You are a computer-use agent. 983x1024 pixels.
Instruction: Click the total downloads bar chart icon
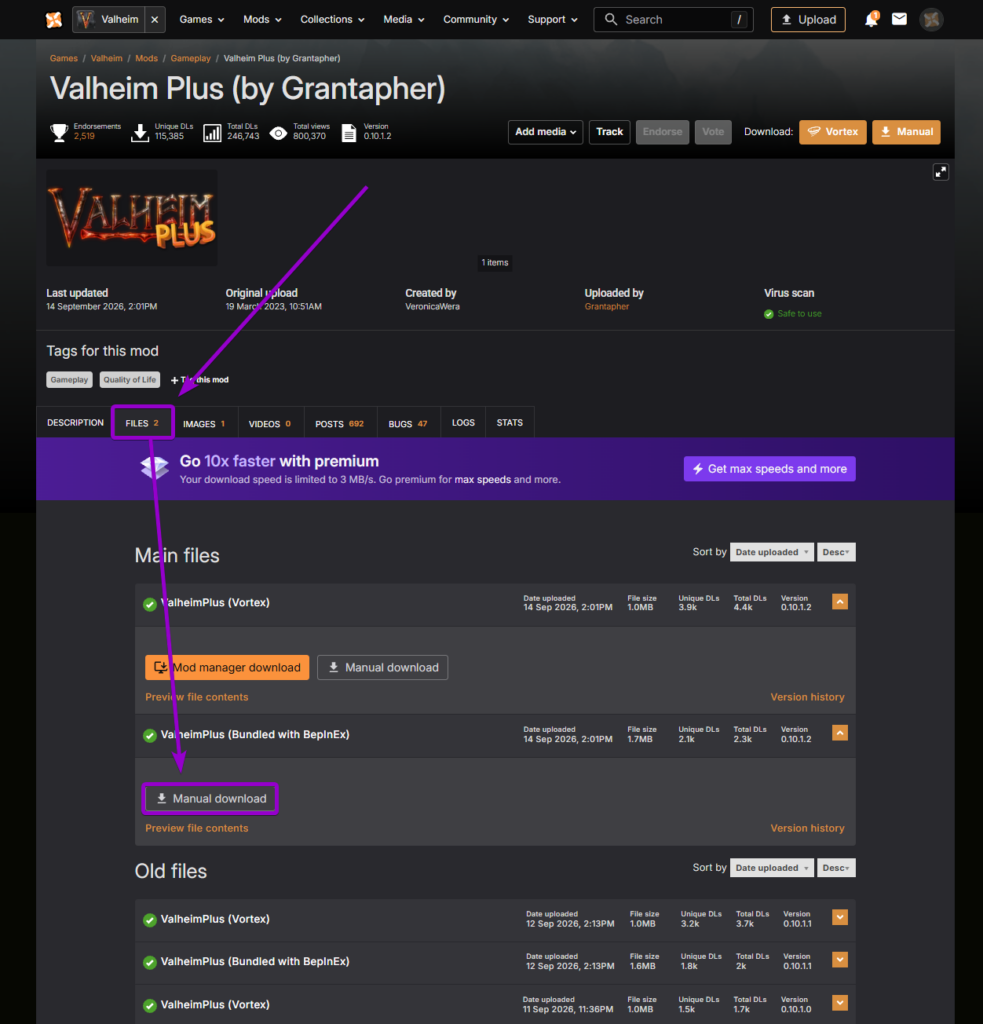click(x=212, y=133)
